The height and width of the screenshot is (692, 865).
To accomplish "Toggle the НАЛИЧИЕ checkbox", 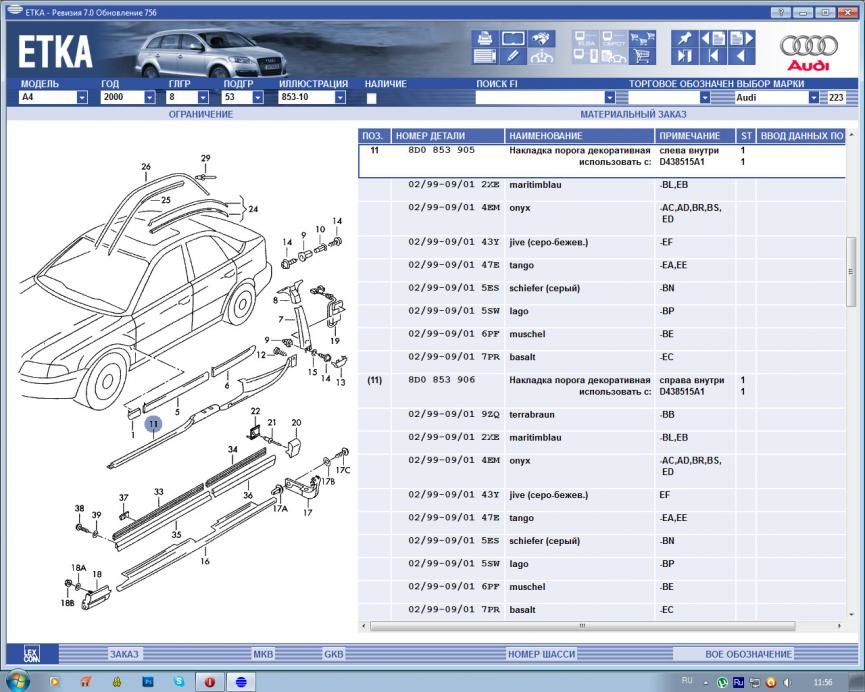I will [x=371, y=98].
